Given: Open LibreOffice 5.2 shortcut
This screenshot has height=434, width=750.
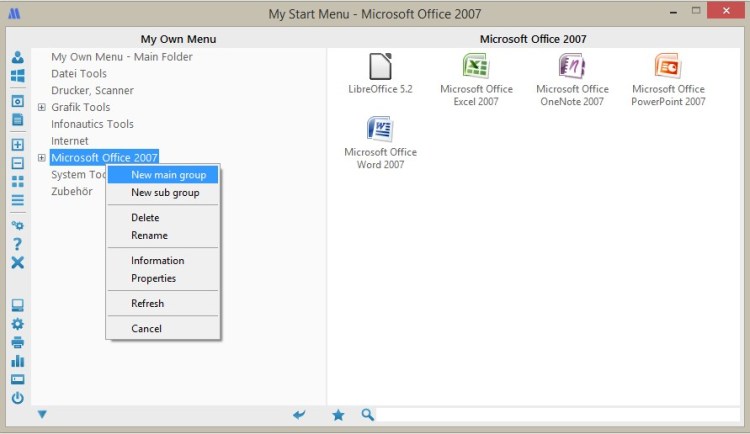Looking at the screenshot, I should pos(380,74).
